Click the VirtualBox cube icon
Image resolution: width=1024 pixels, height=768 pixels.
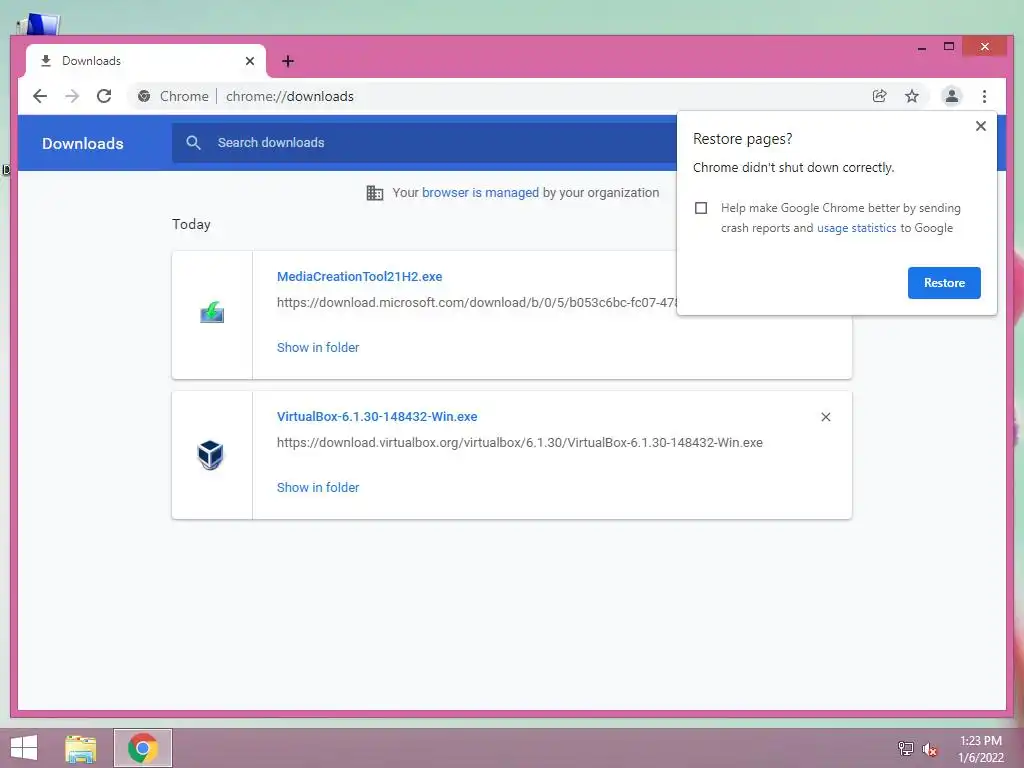[x=210, y=455]
